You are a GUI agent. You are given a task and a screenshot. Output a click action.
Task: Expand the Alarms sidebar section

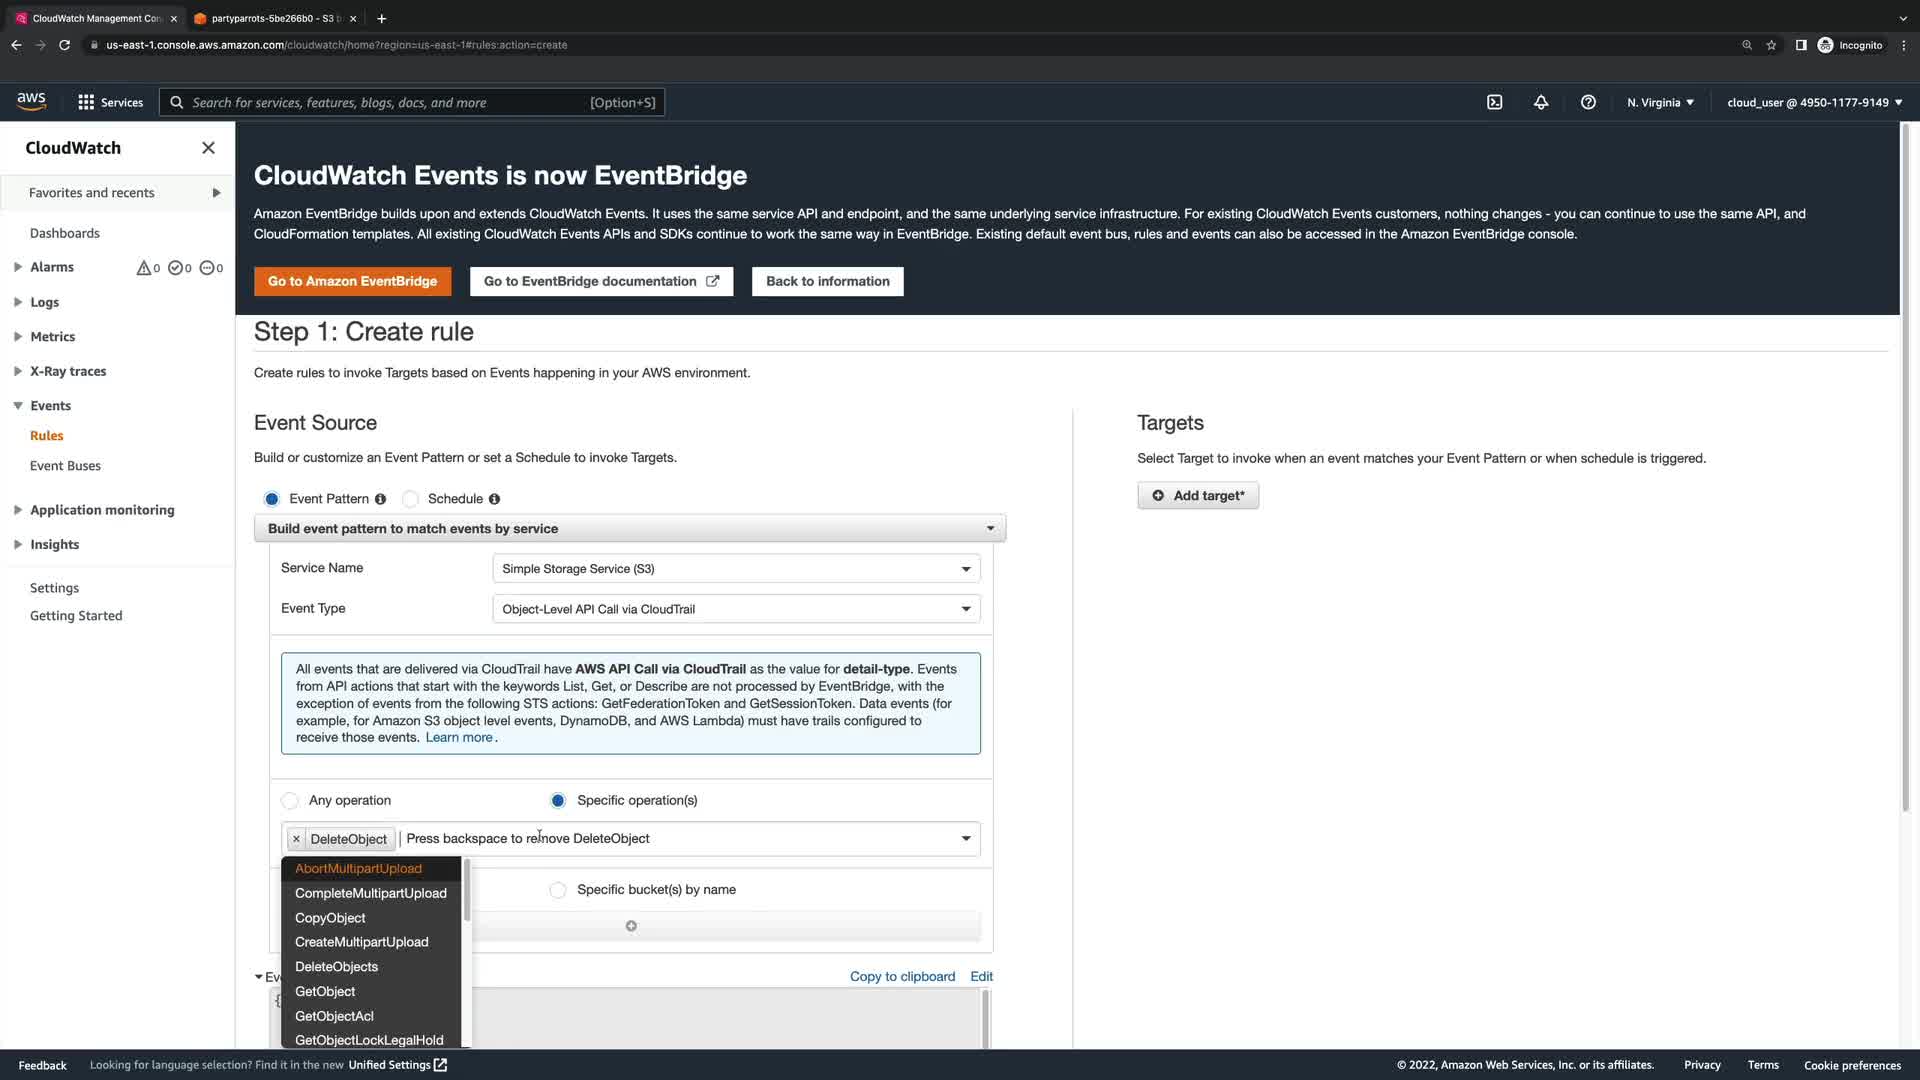coord(18,267)
